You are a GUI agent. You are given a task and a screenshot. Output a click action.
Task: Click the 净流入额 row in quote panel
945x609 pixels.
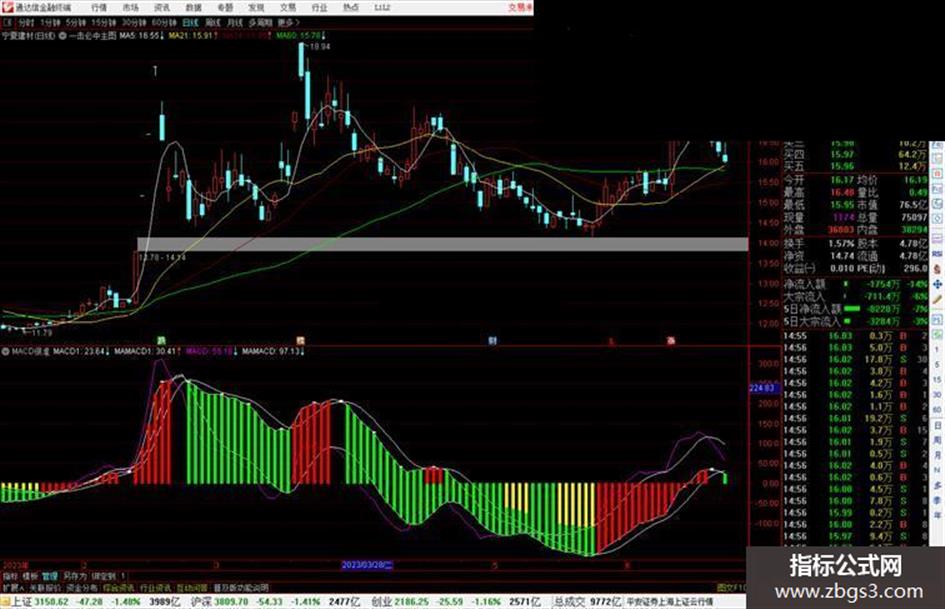tap(856, 283)
